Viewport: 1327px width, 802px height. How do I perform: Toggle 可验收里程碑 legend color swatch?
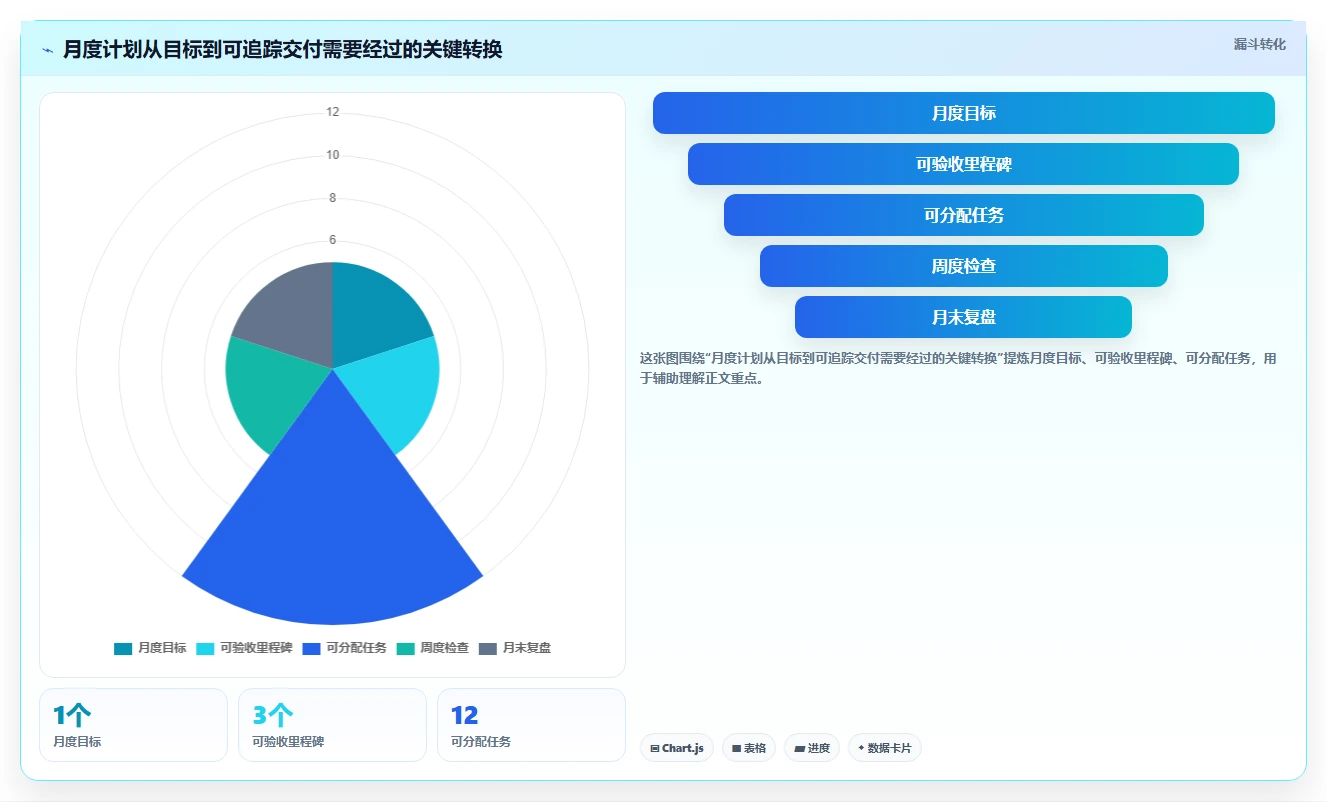coord(205,648)
